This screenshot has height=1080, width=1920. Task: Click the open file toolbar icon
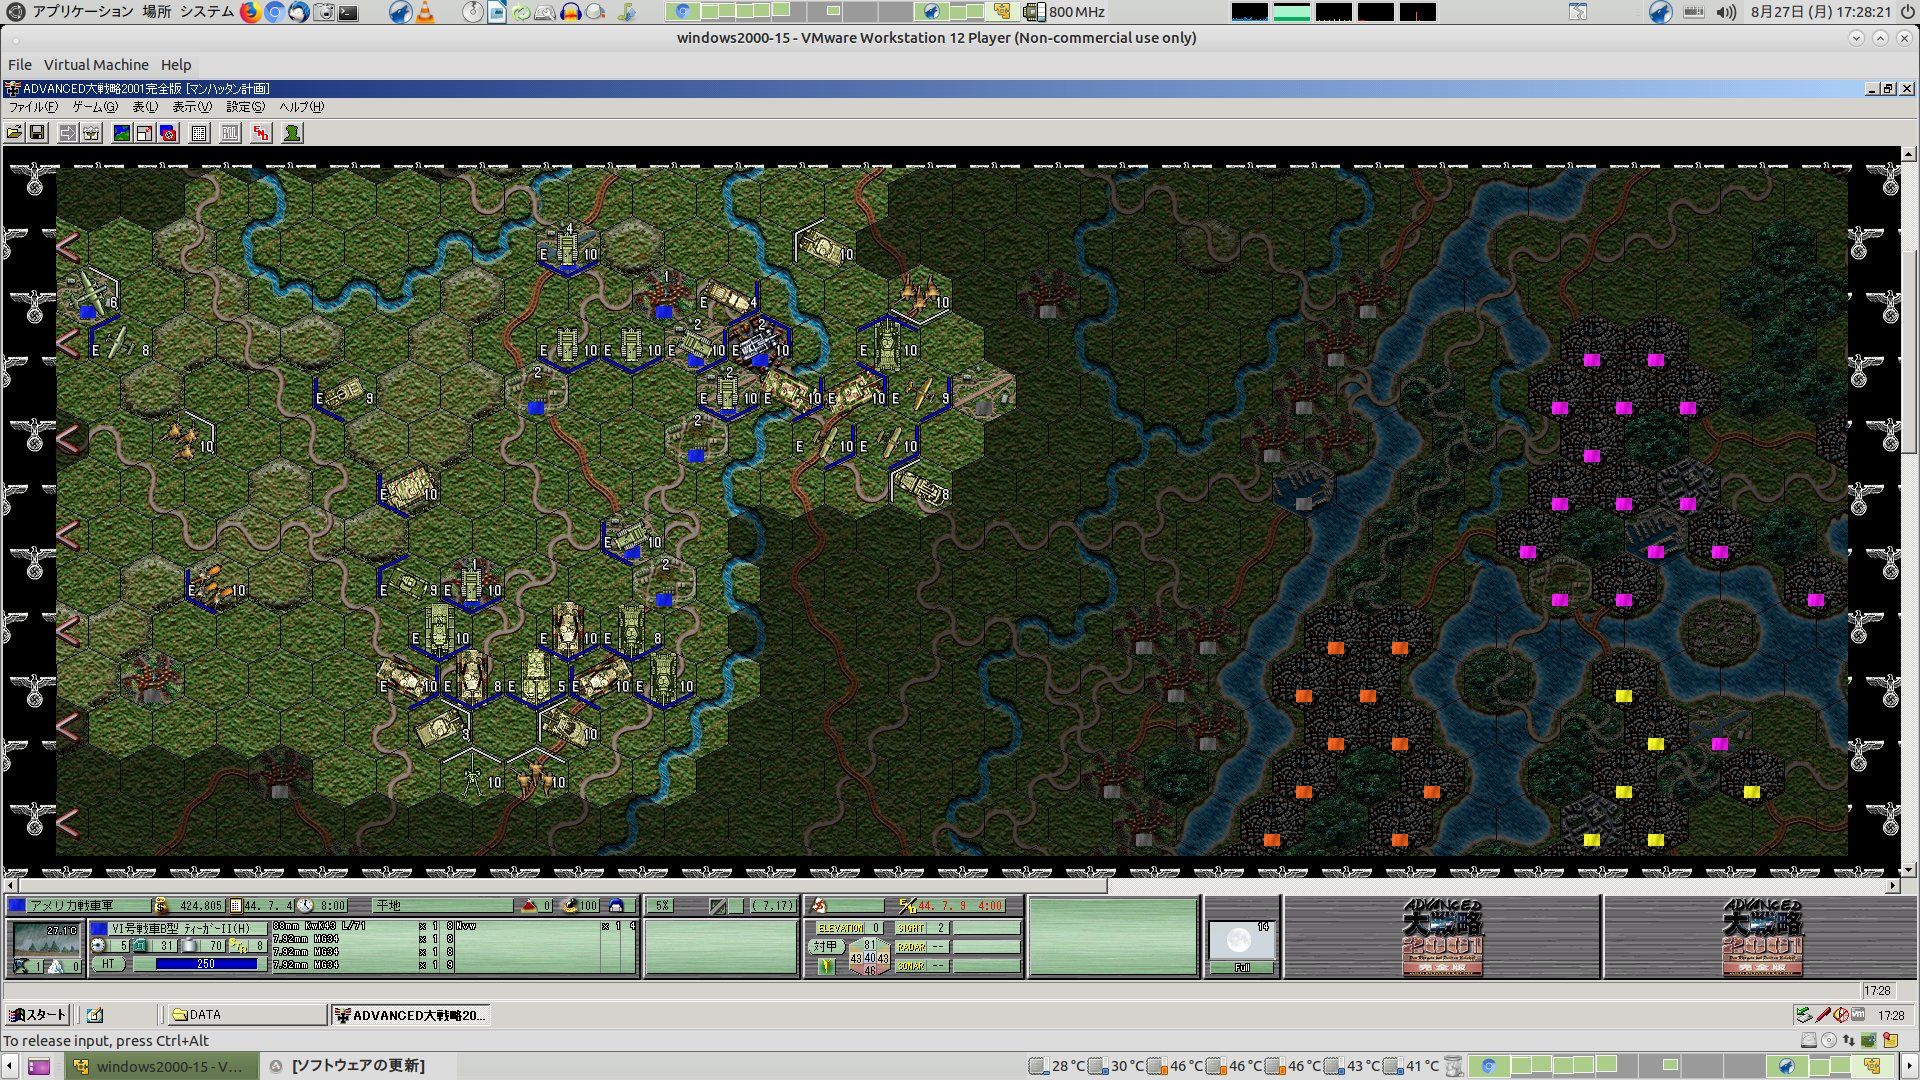(14, 133)
